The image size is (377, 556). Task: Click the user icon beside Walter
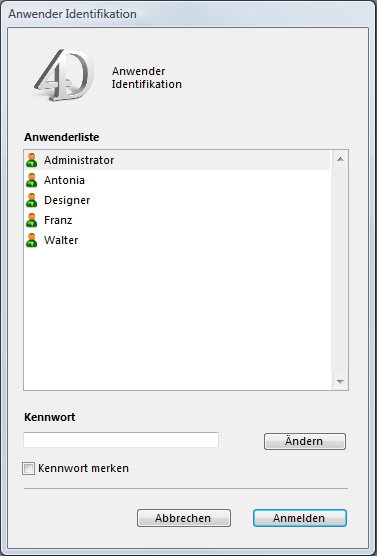click(32, 240)
